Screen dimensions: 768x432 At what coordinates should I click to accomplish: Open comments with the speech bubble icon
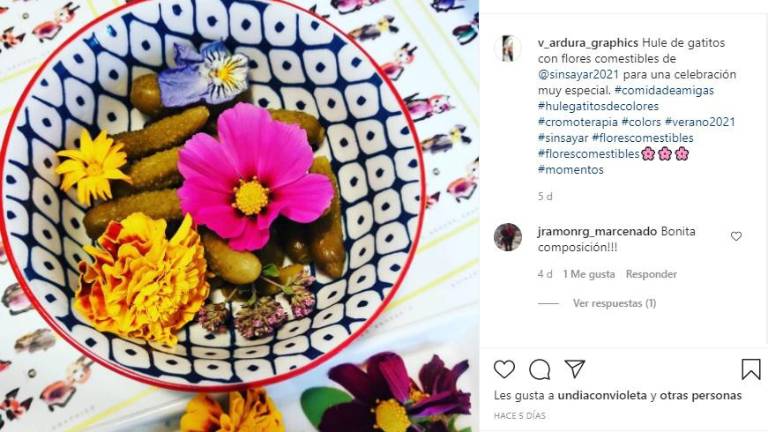coord(539,369)
